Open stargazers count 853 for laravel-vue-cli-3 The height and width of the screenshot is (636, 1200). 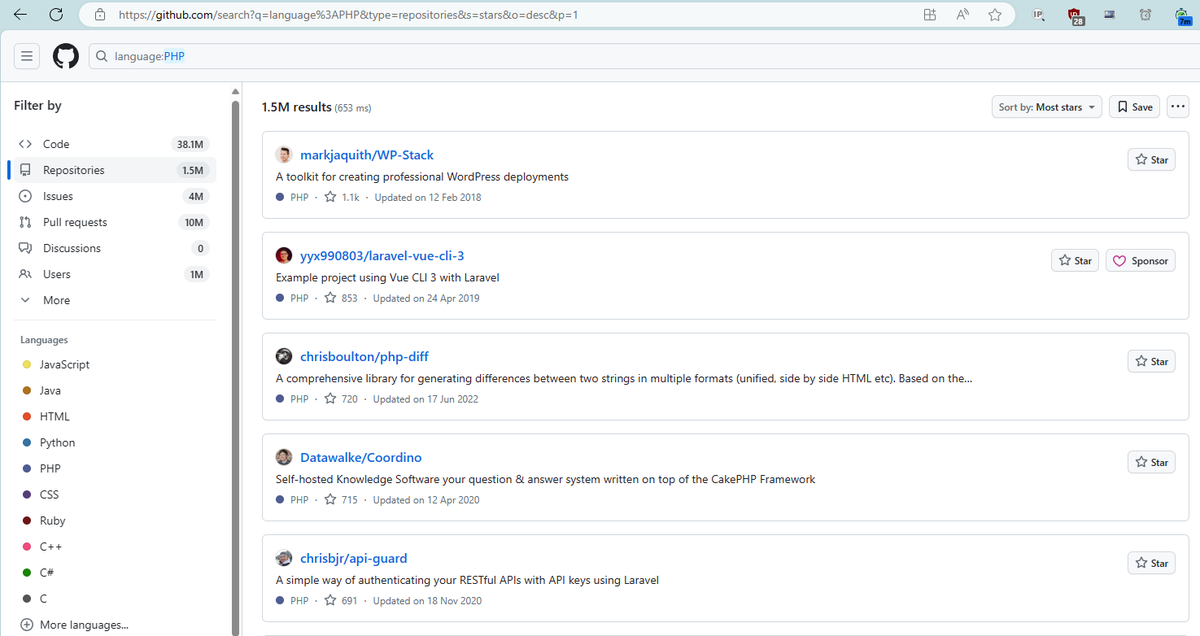pos(340,298)
